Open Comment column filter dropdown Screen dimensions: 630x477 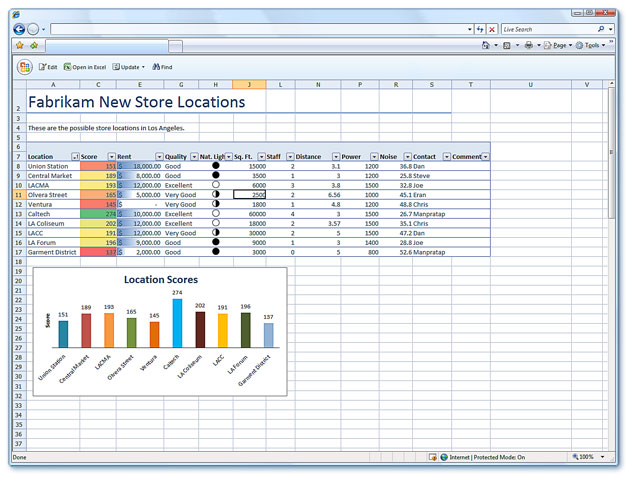[x=486, y=157]
